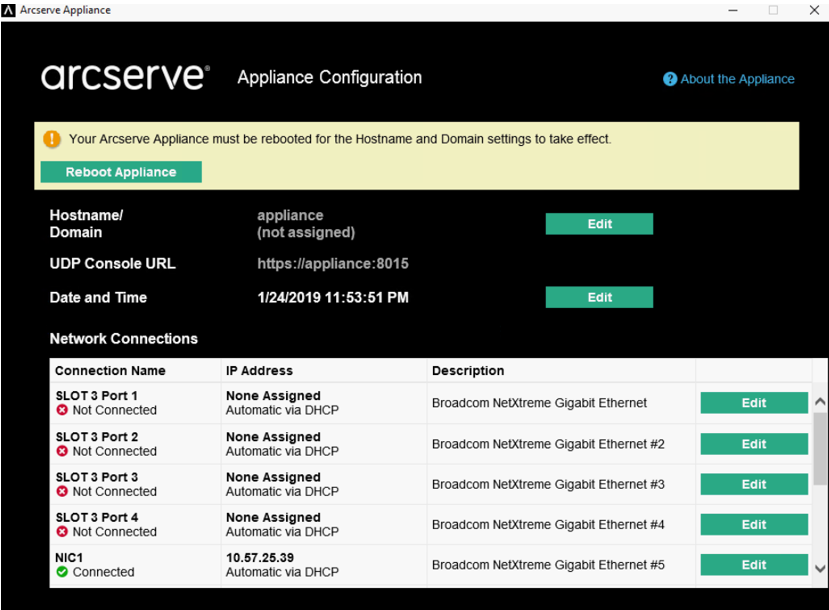829x610 pixels.
Task: Click the network list scroll down arrow
Action: [x=820, y=569]
